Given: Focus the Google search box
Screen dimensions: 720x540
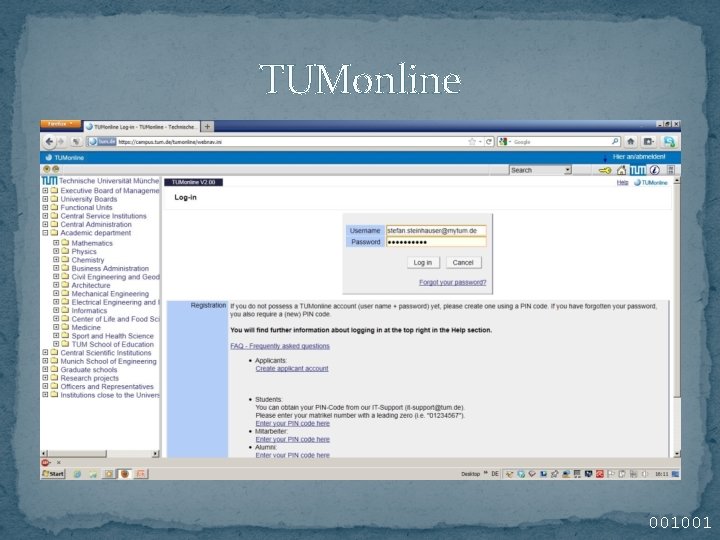Looking at the screenshot, I should (x=561, y=142).
